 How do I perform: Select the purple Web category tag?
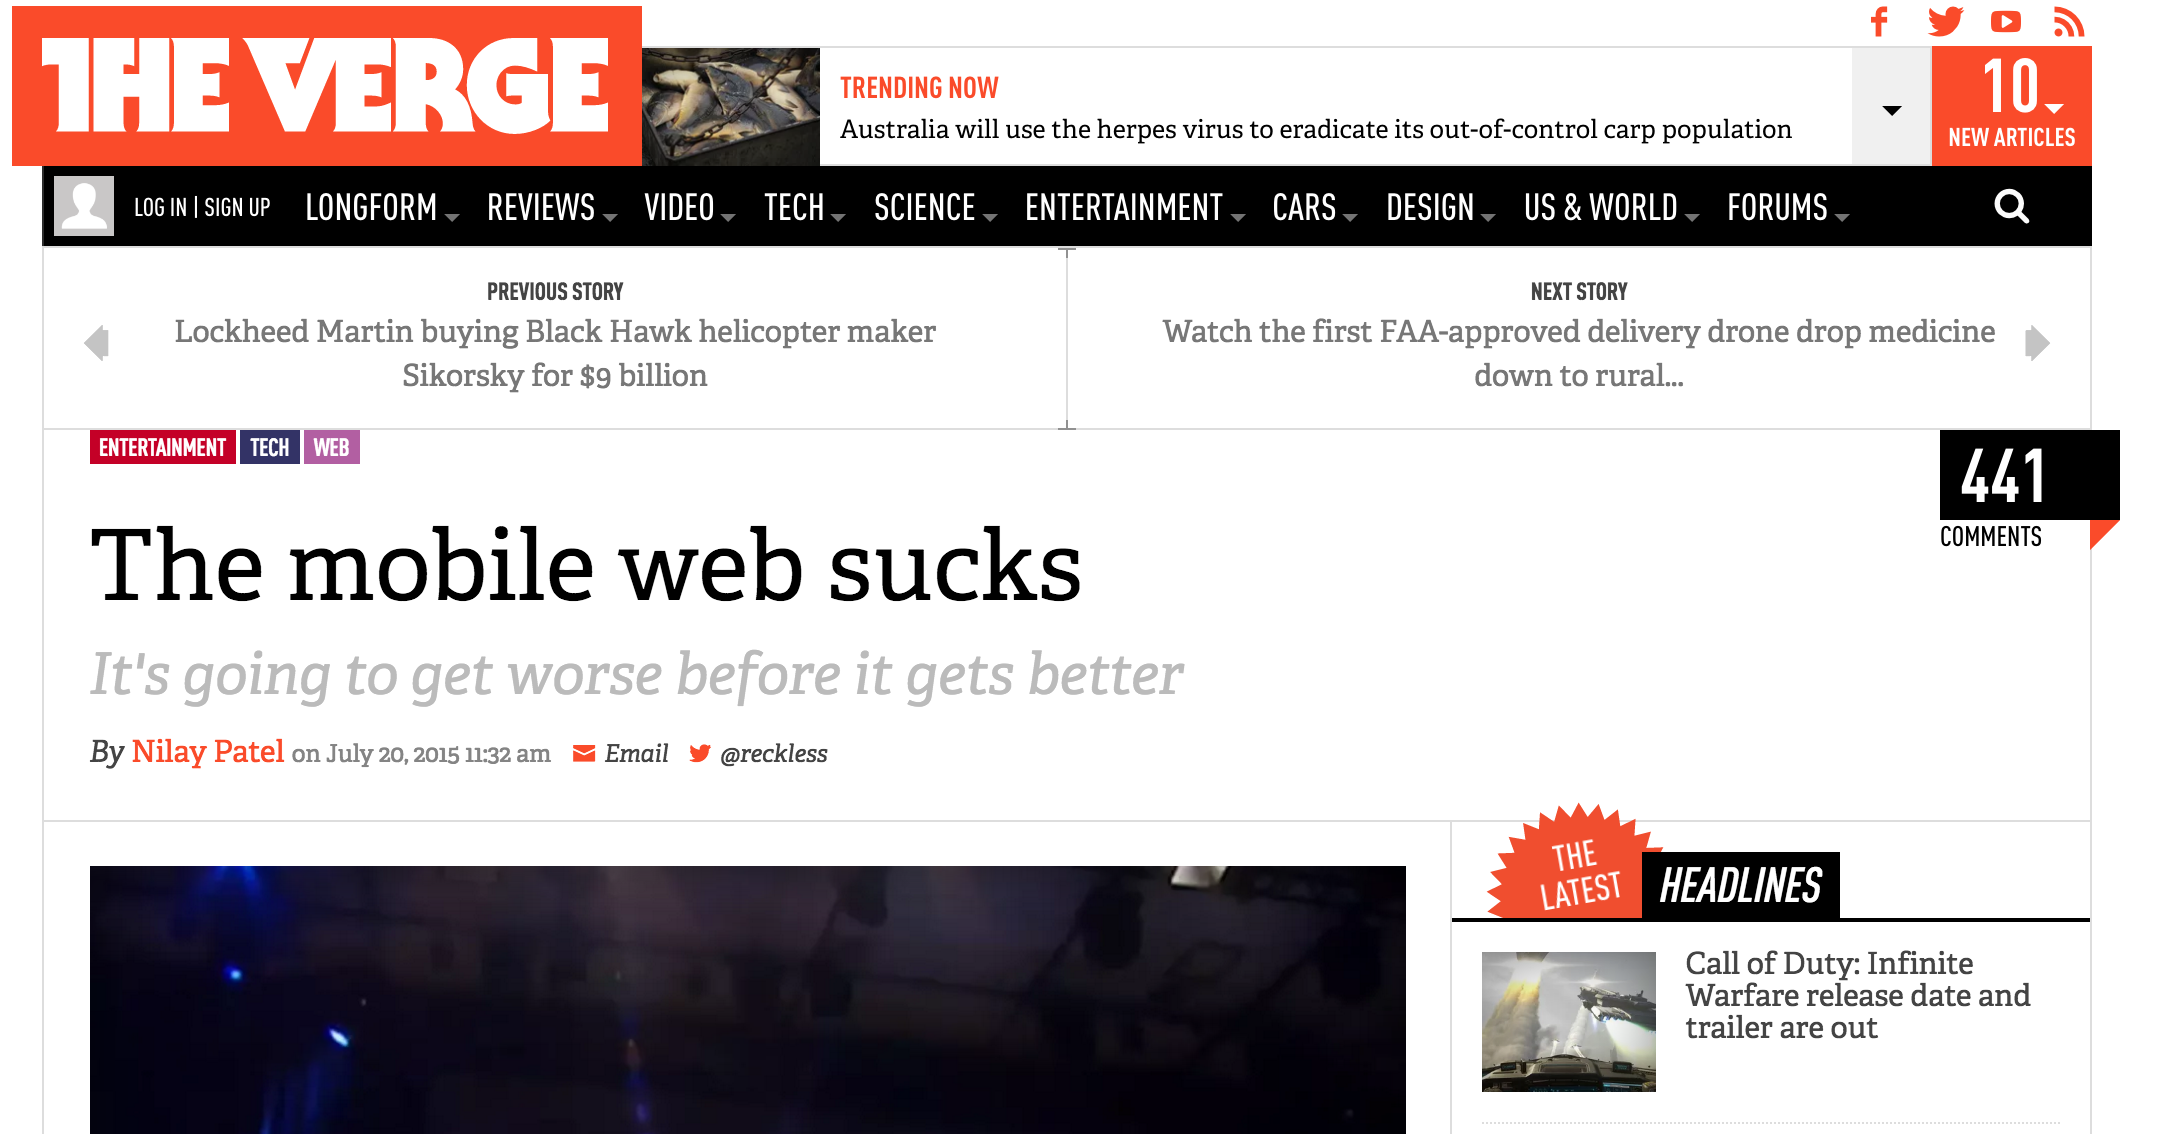coord(331,447)
